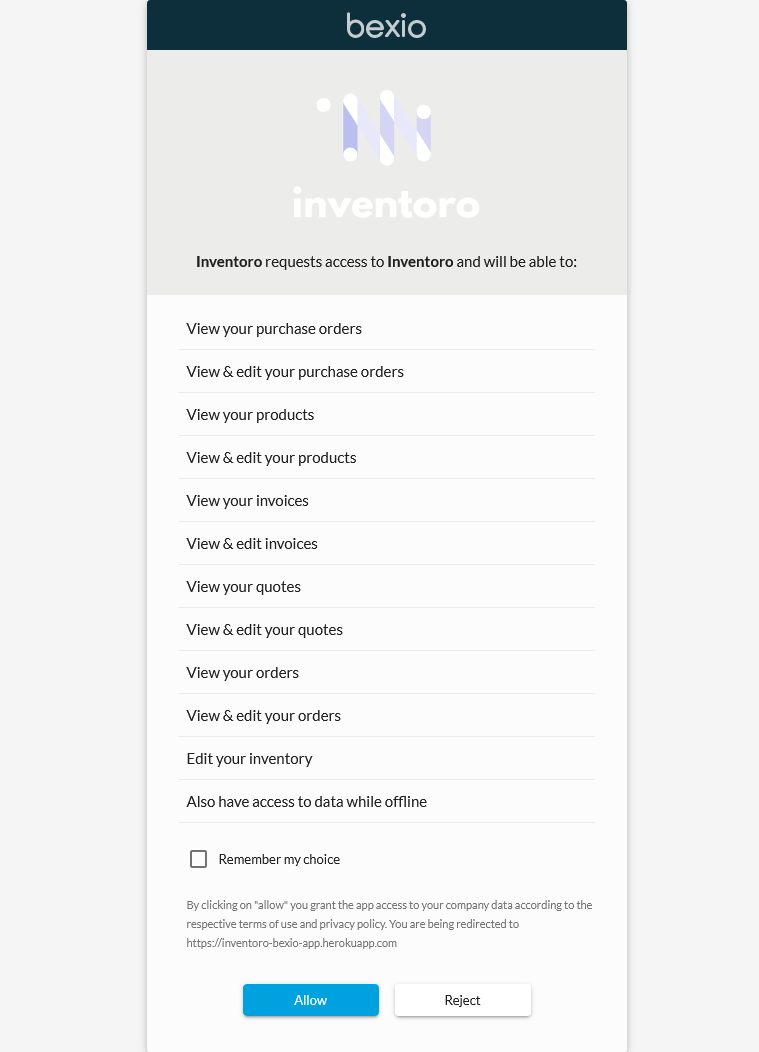Click the Remember my choice label
Image resolution: width=759 pixels, height=1052 pixels.
pyautogui.click(x=279, y=859)
